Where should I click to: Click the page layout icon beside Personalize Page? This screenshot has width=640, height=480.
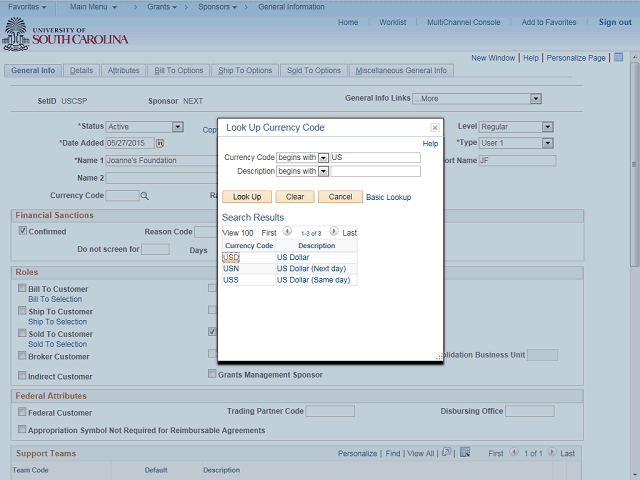(618, 58)
